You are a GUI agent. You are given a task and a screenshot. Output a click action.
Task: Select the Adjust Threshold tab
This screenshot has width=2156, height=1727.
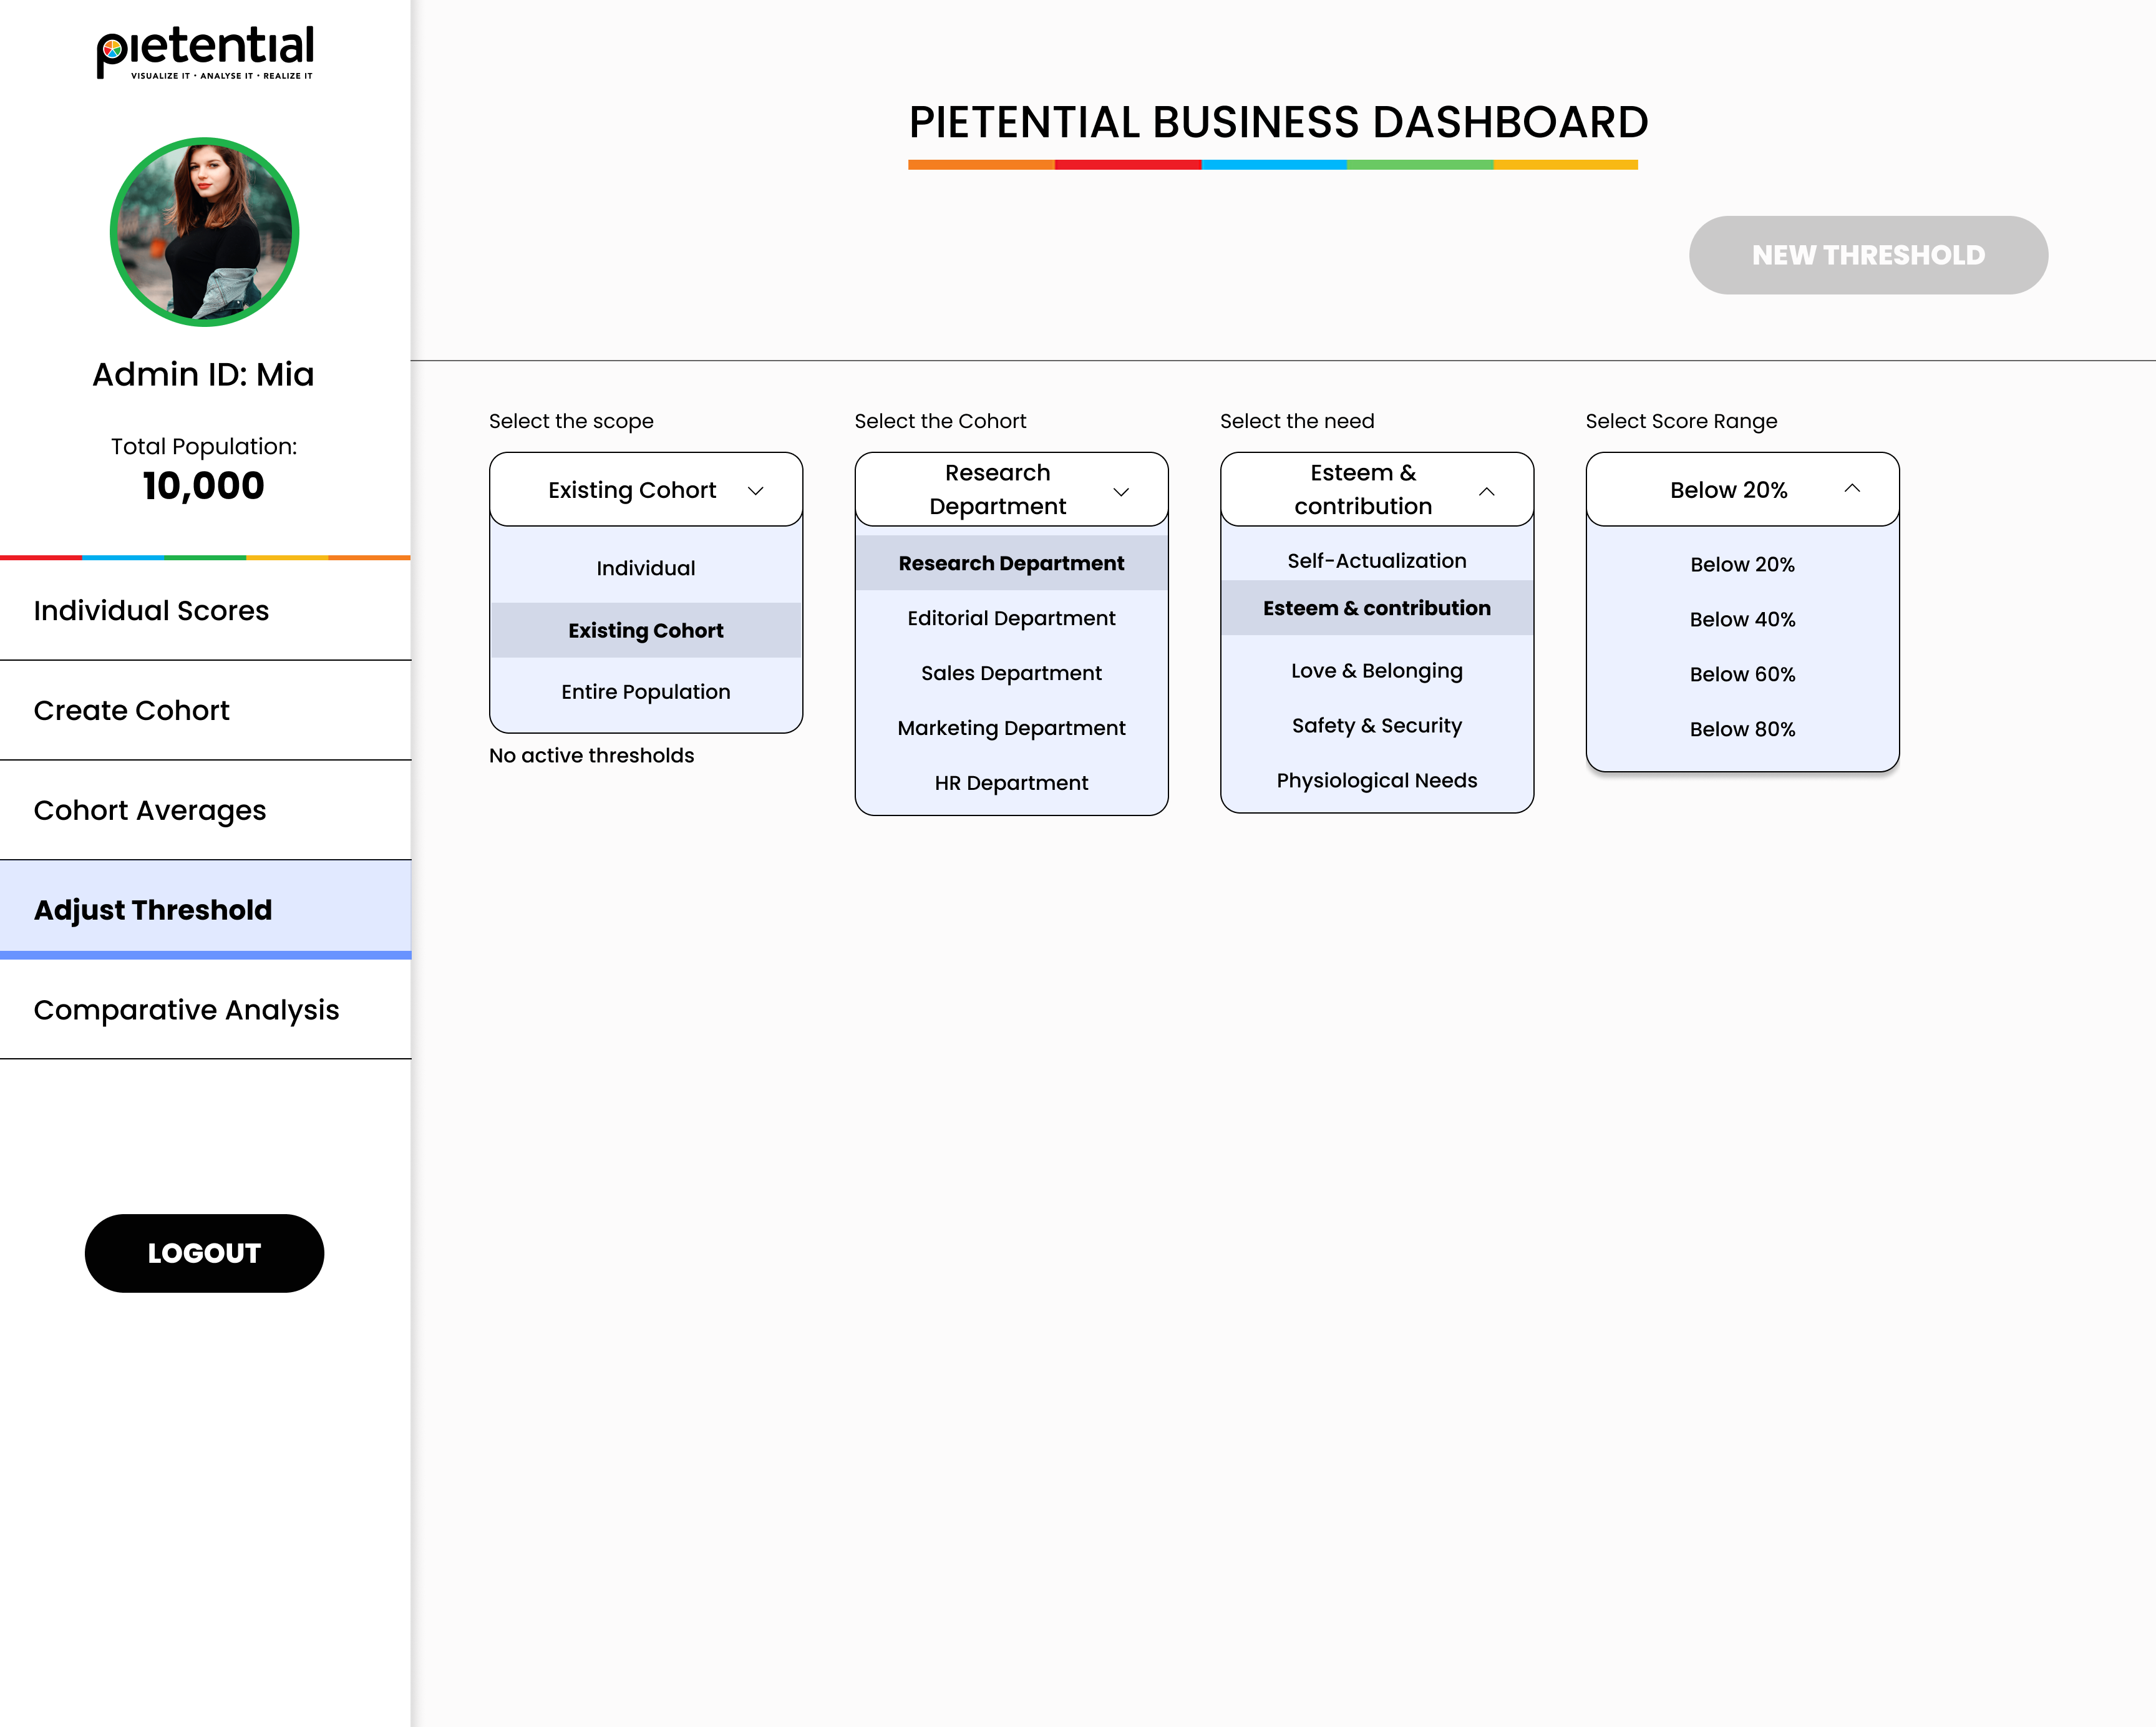pos(205,910)
